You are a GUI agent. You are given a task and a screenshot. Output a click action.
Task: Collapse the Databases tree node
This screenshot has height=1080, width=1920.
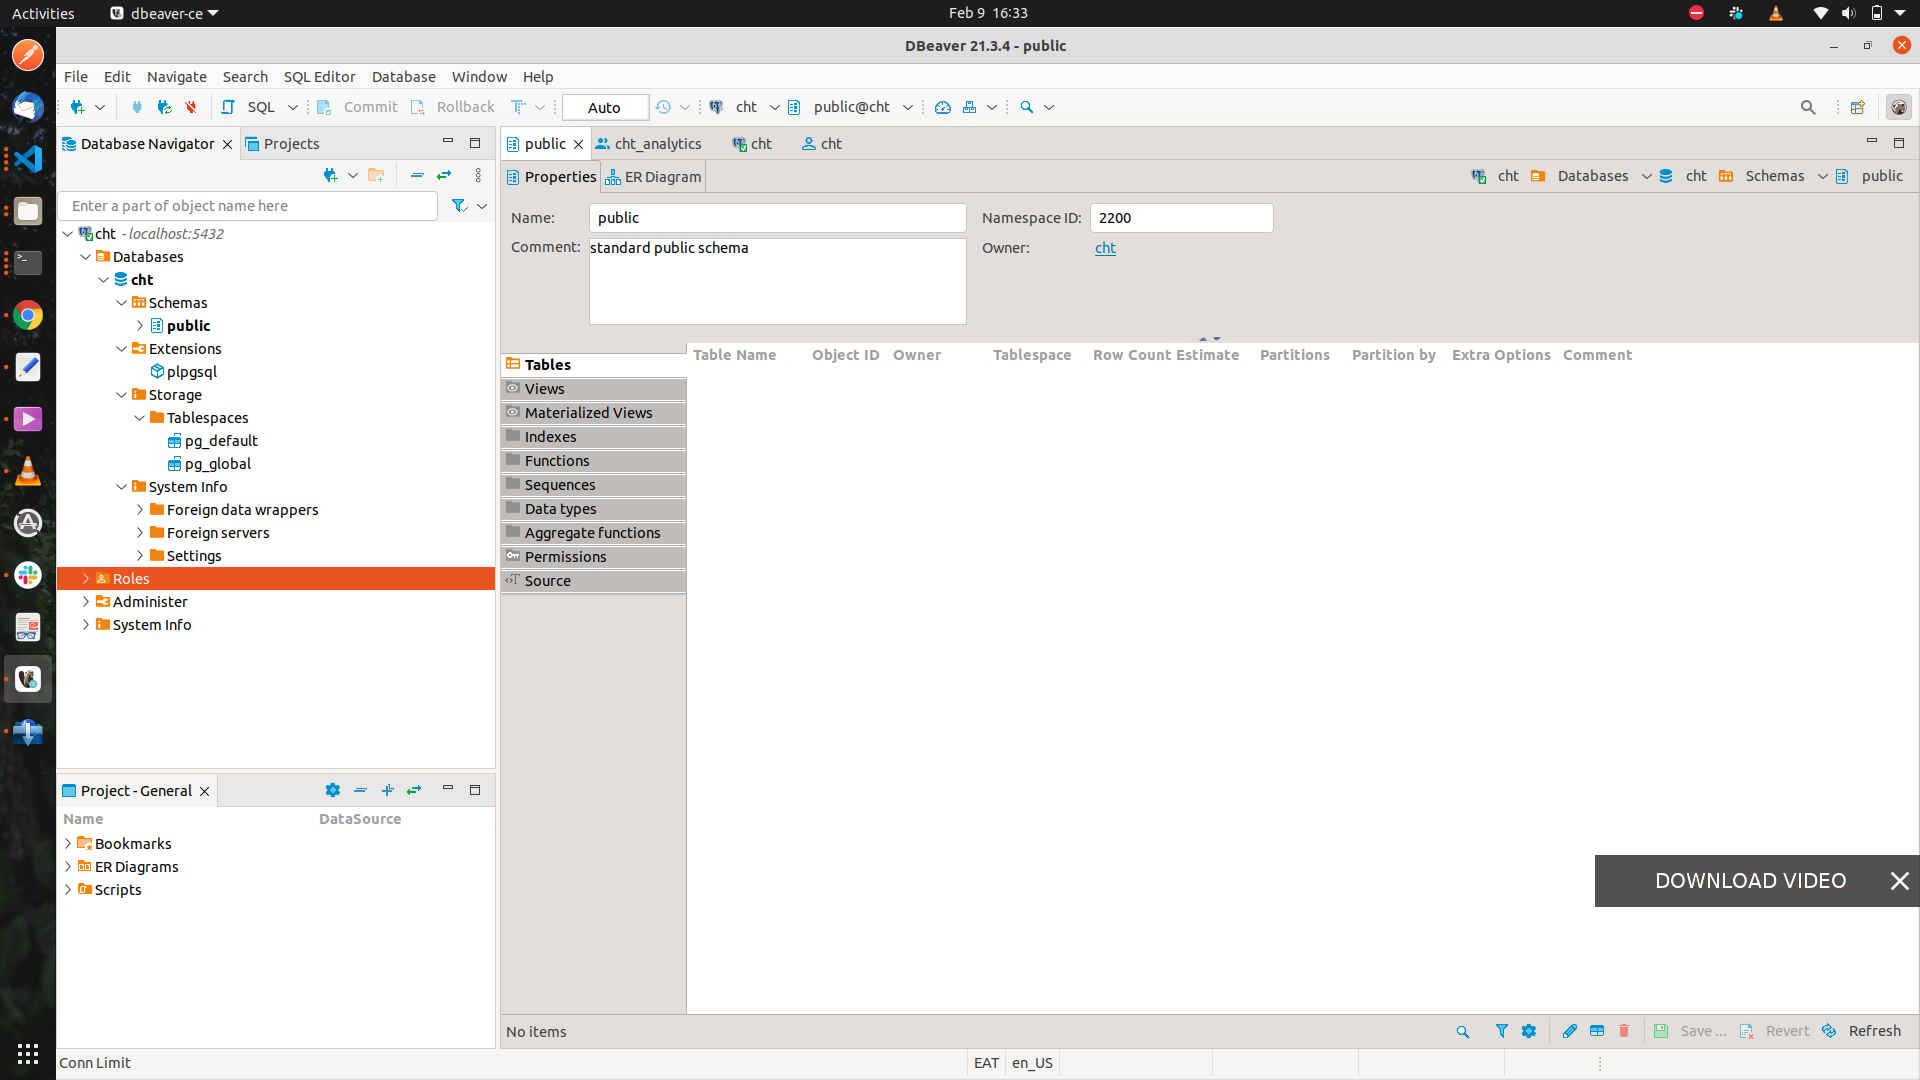[x=86, y=257]
